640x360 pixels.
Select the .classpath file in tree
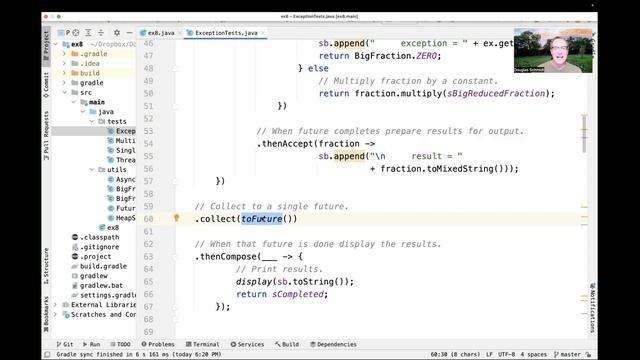[x=100, y=237]
